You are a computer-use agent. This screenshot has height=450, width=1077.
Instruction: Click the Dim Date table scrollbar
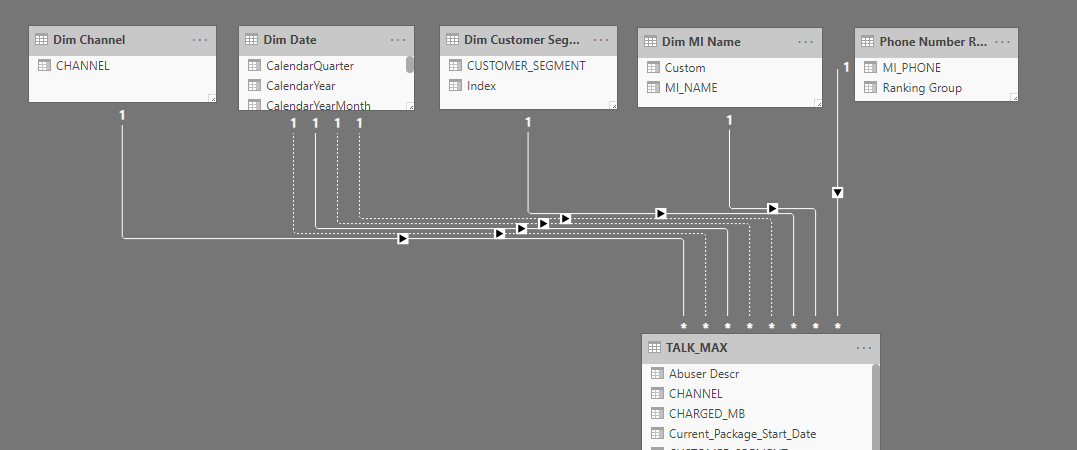coord(410,65)
